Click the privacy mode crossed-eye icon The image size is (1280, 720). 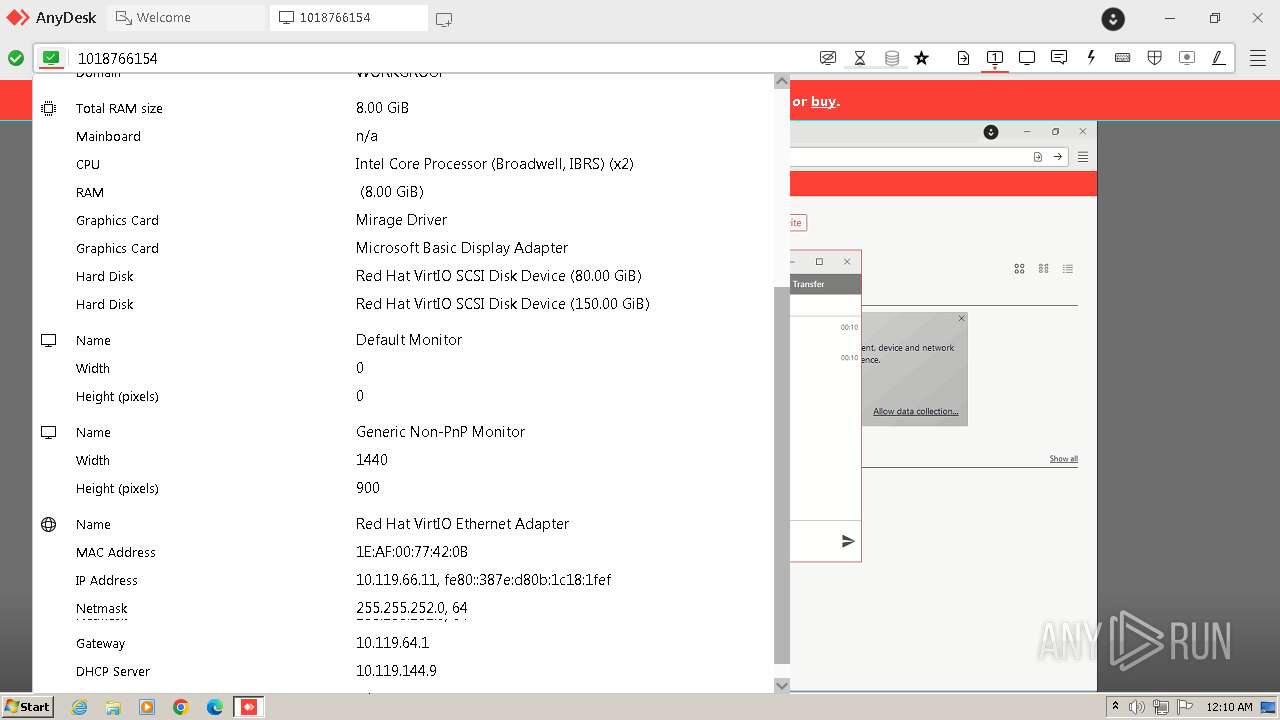(x=828, y=58)
